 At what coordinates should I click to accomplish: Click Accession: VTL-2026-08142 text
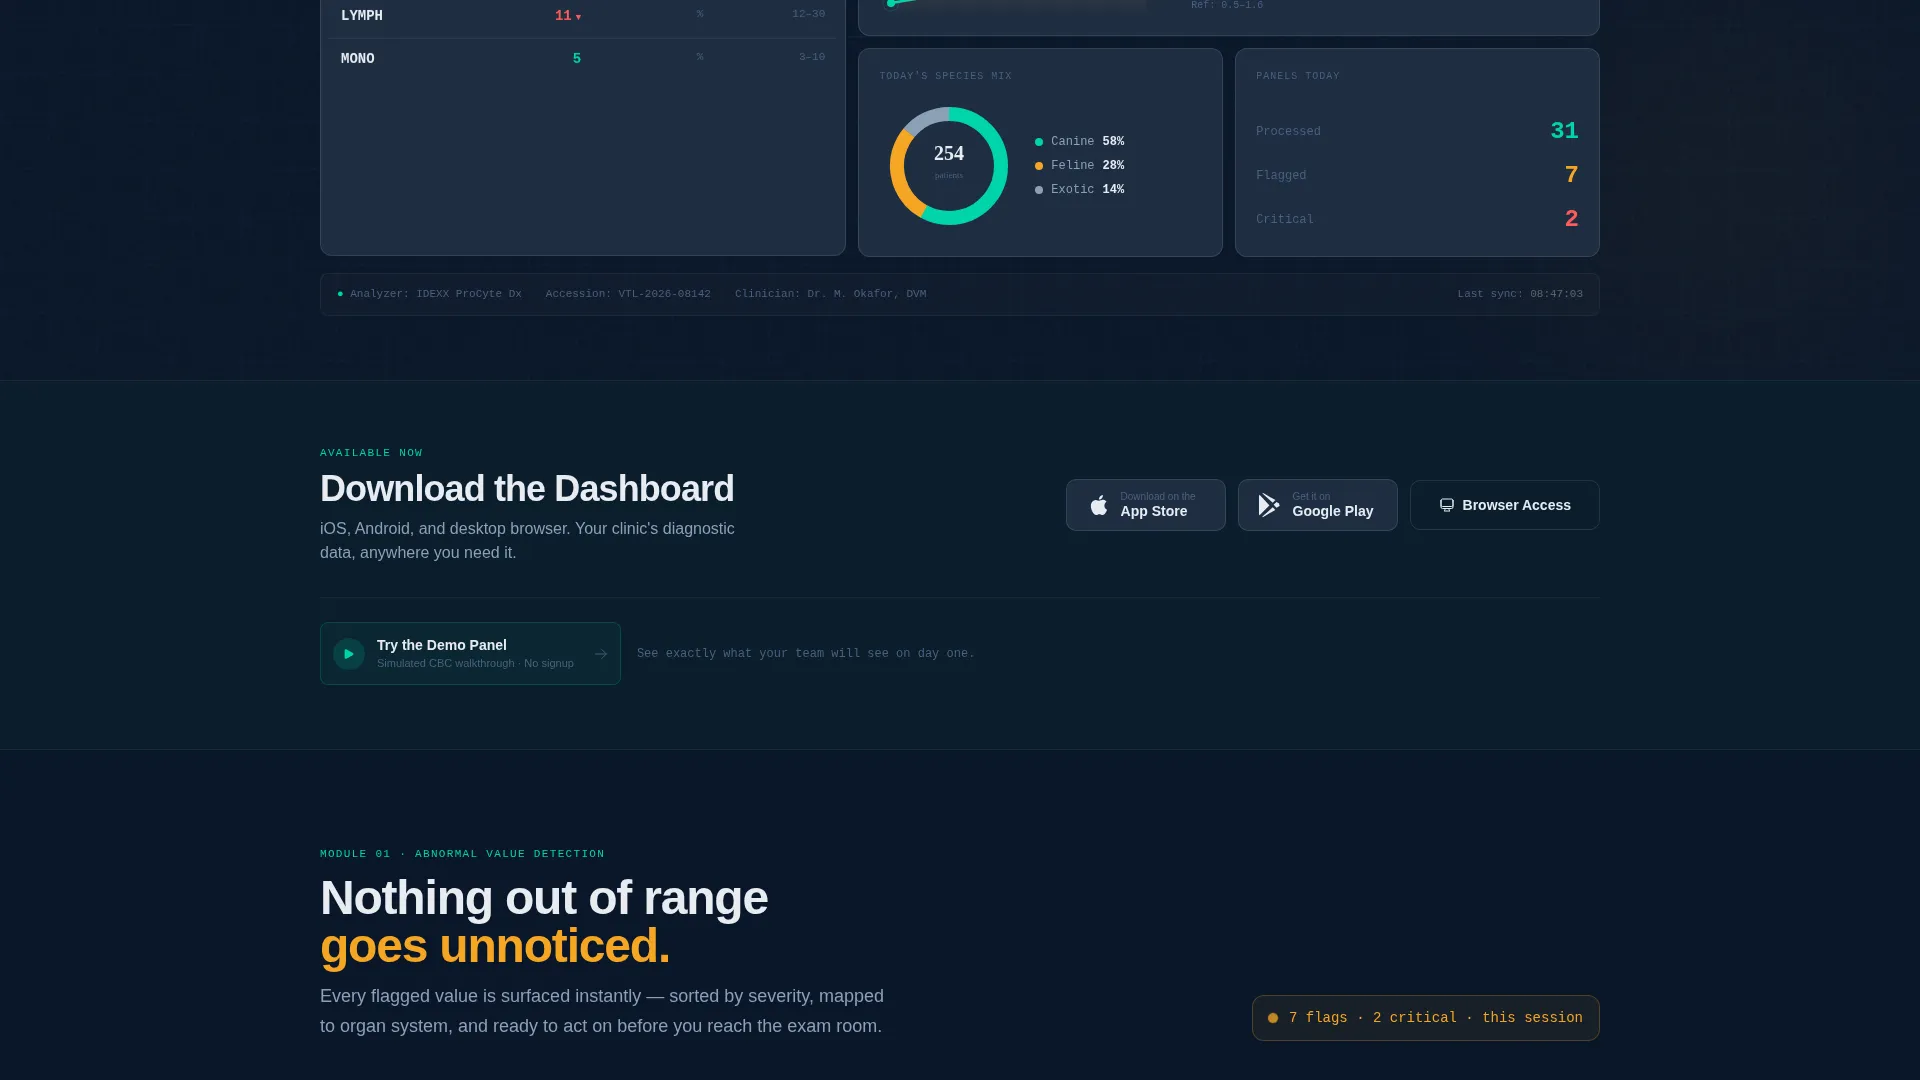click(x=628, y=294)
